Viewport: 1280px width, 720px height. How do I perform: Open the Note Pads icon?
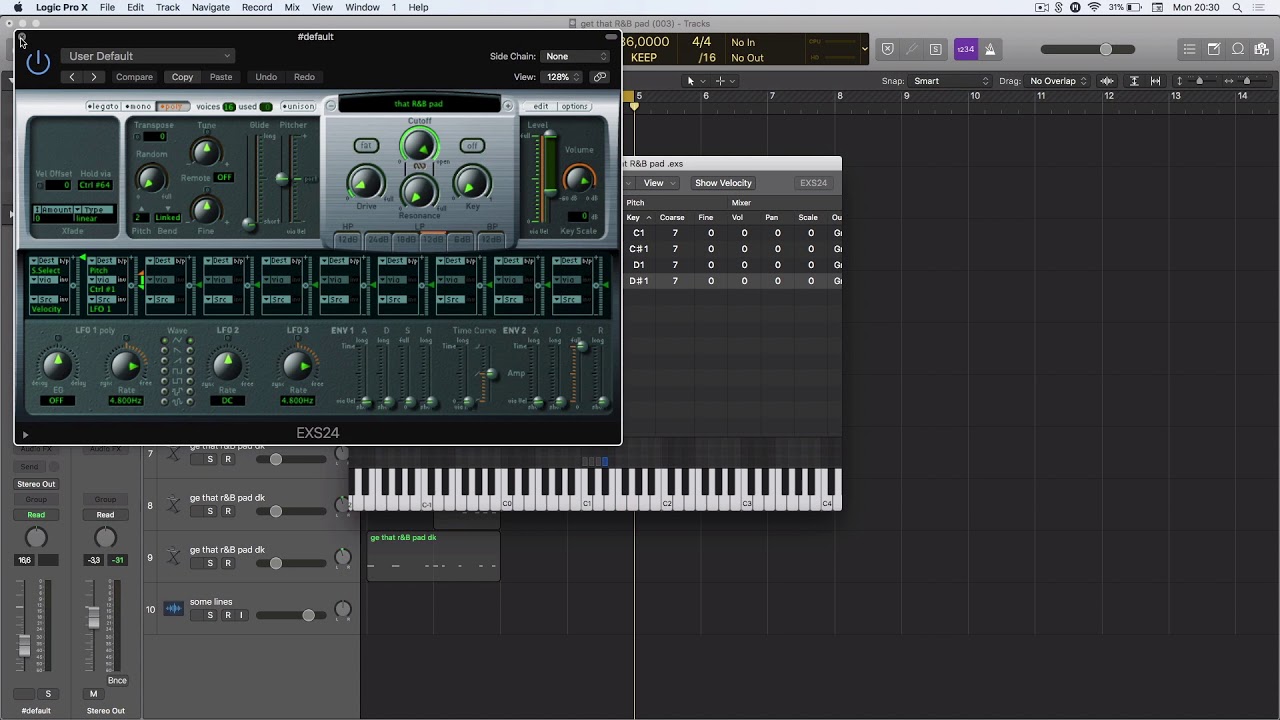[1214, 49]
